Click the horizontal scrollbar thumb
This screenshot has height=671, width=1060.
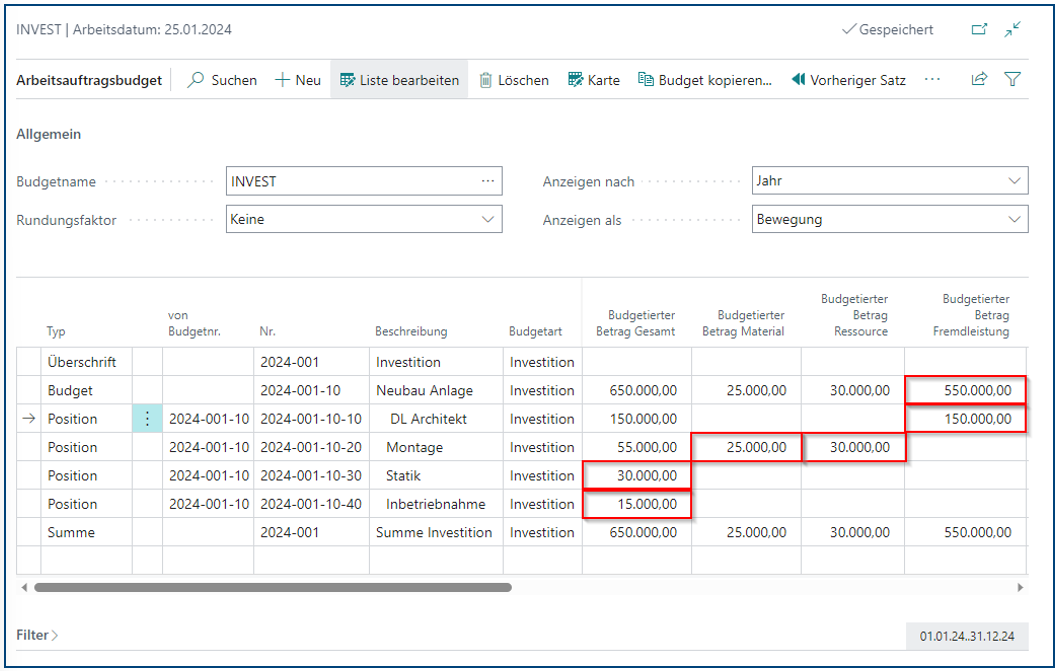tap(273, 587)
